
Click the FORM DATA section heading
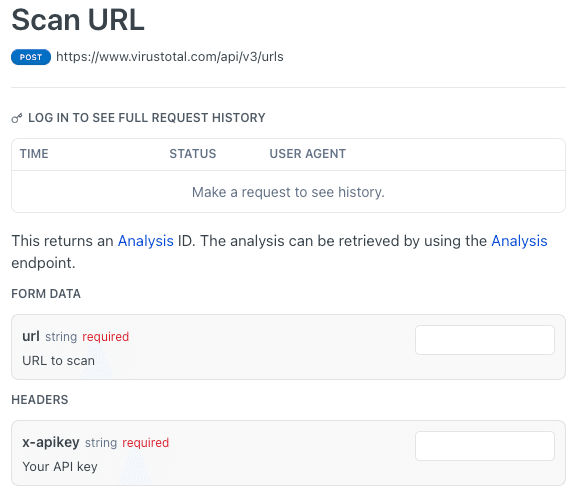point(46,294)
